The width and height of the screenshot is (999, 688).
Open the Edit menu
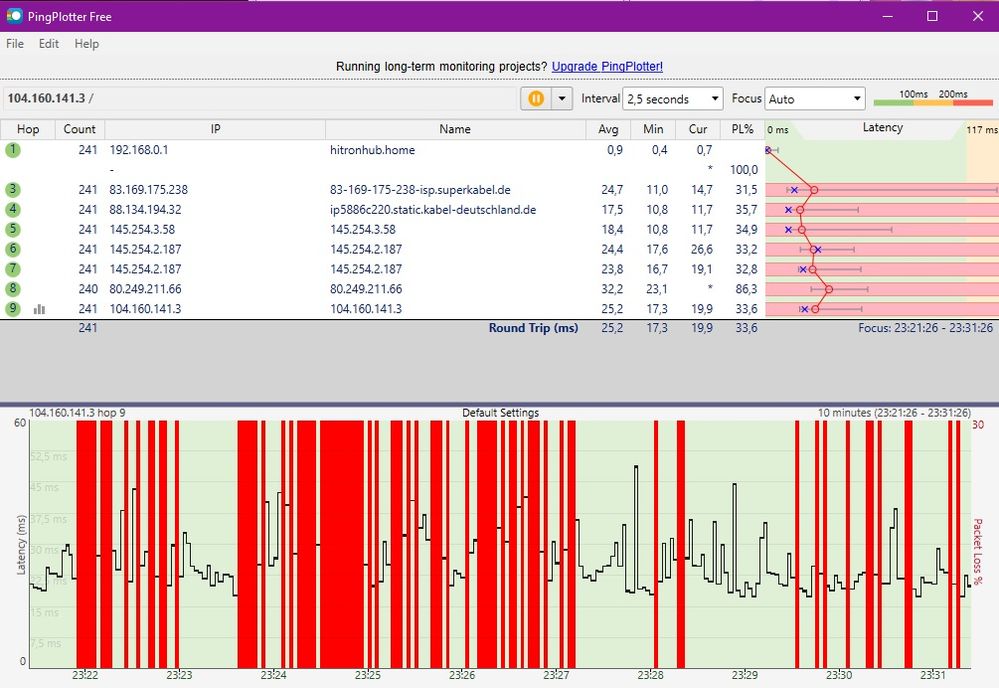coord(49,44)
